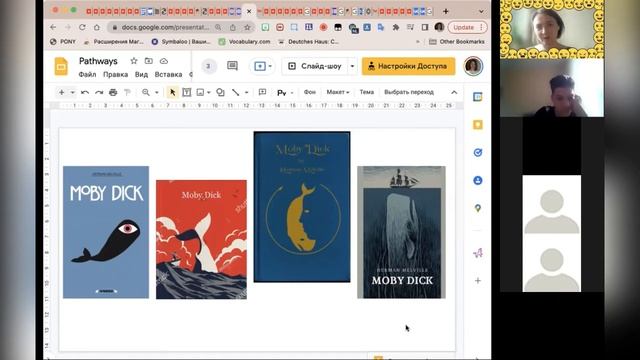Open Calendar in the side panel
This screenshot has width=640, height=360.
coord(478,97)
